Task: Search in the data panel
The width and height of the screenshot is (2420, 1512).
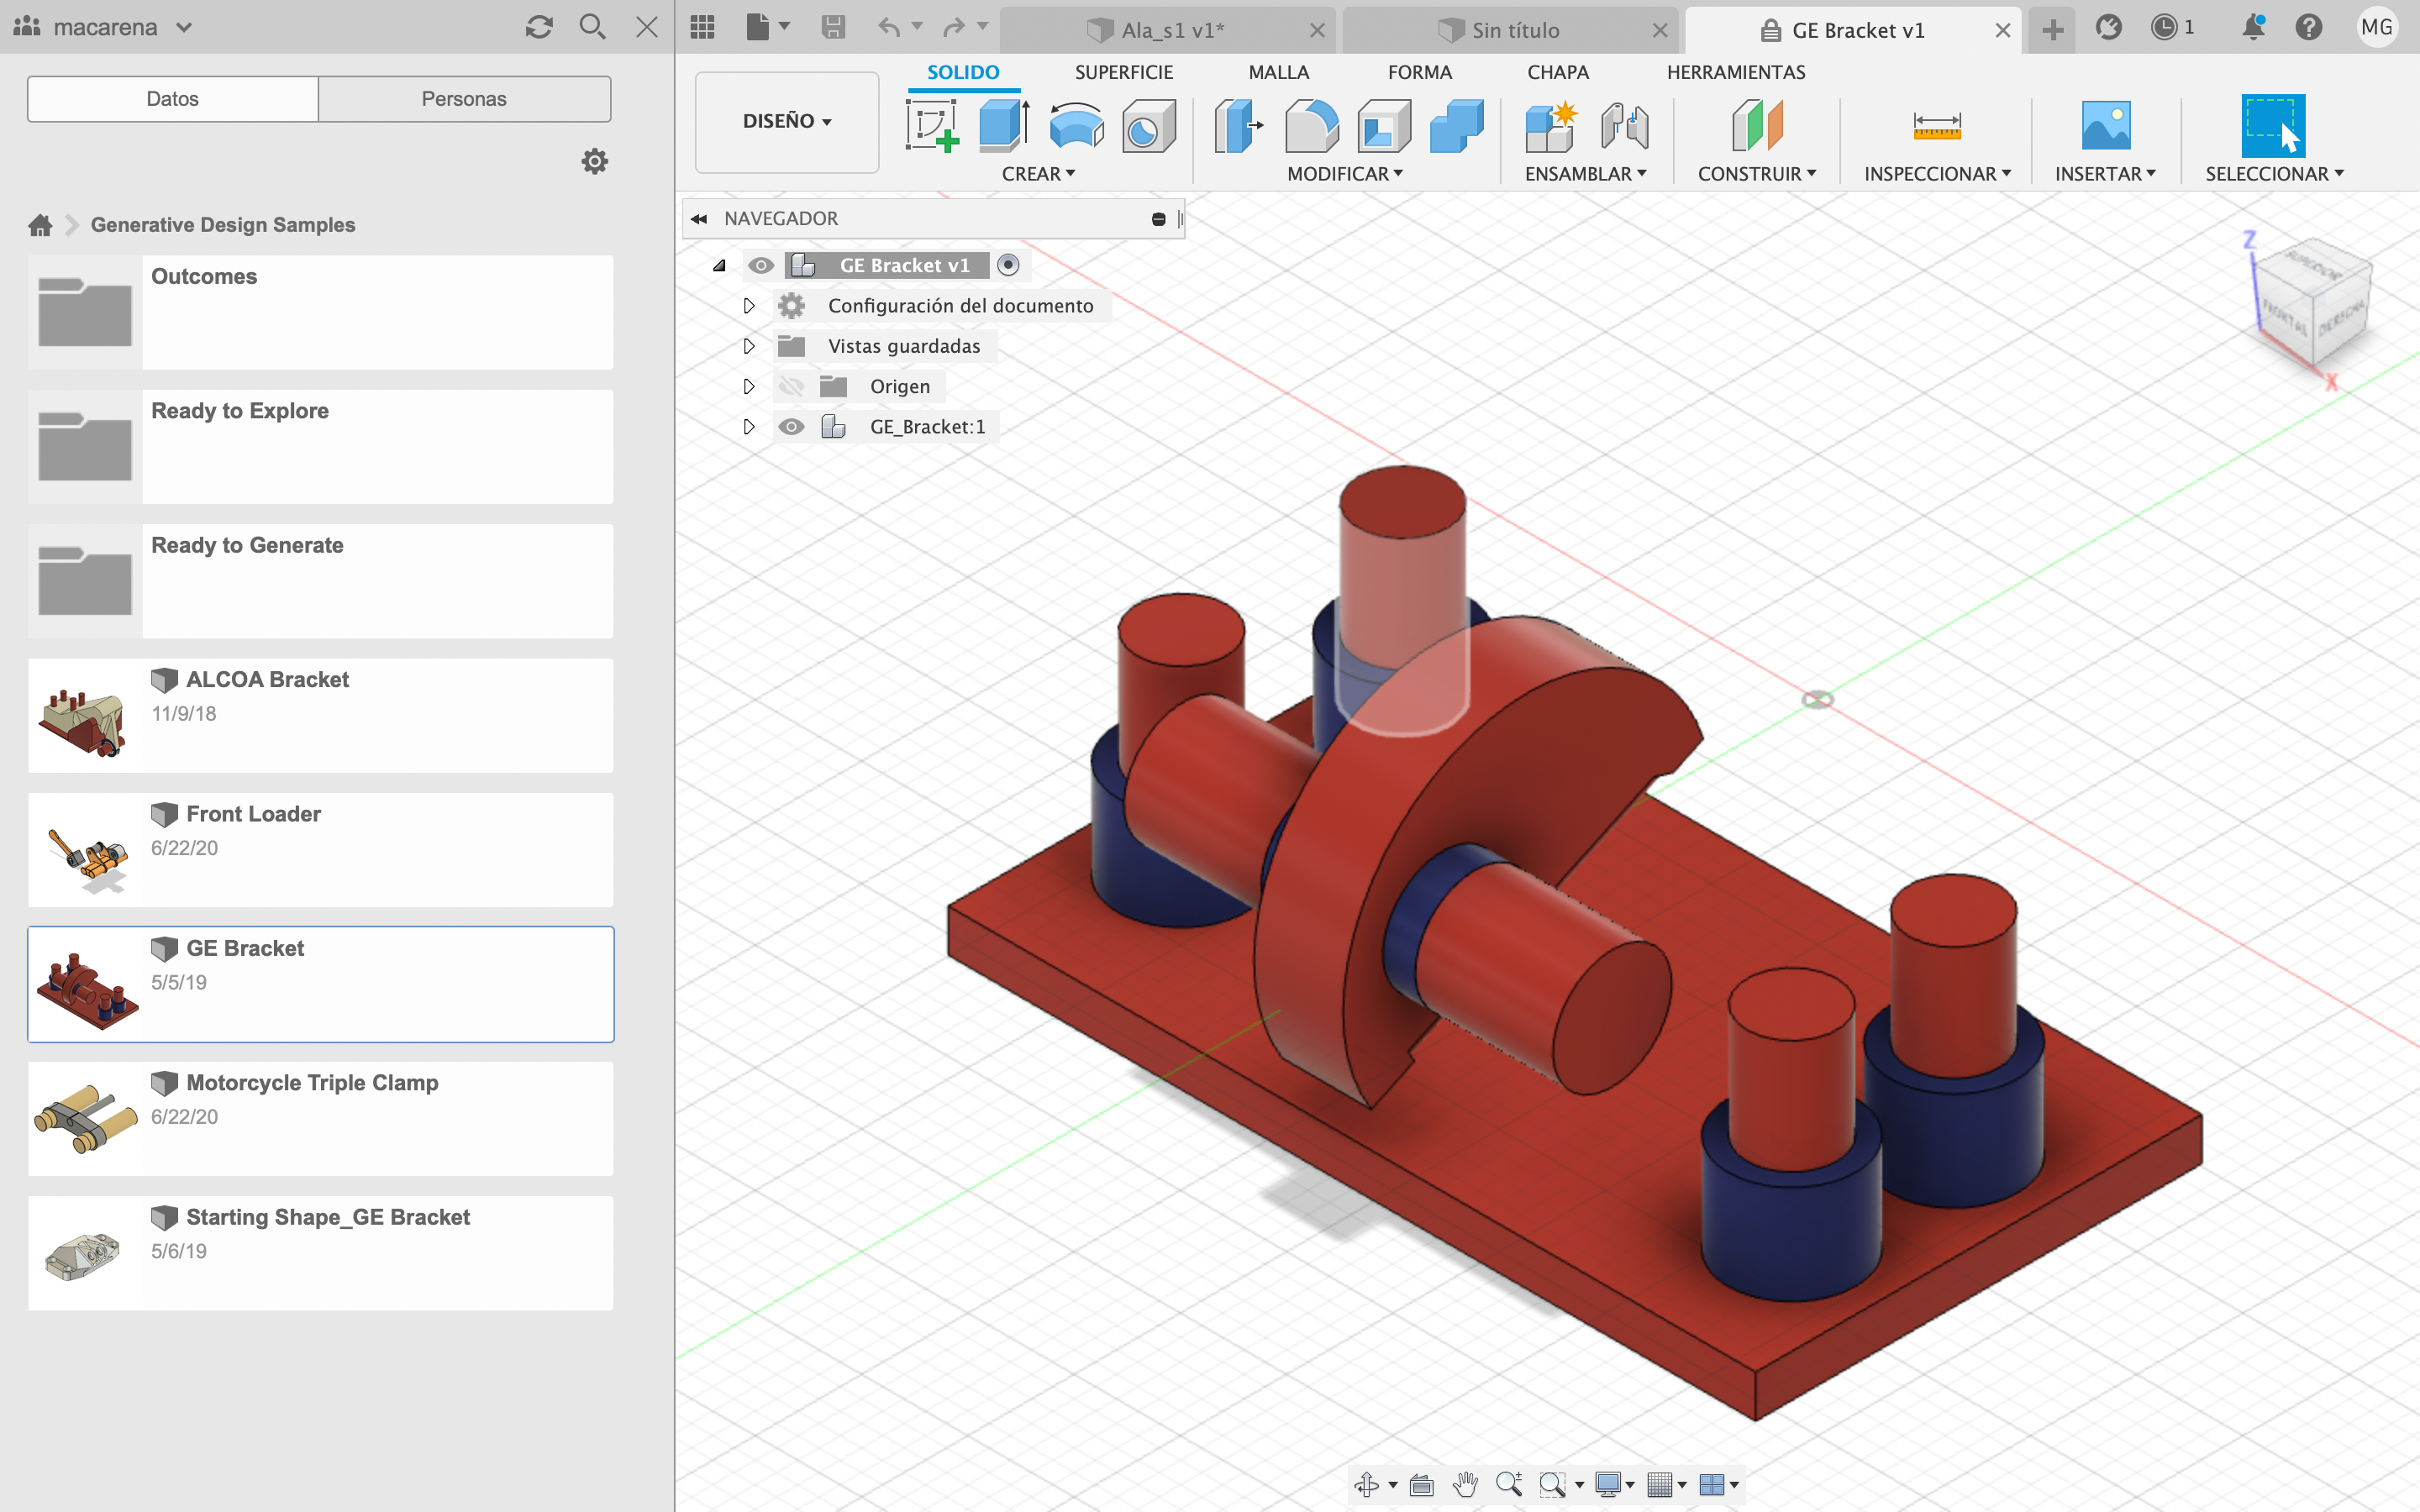Action: point(592,27)
